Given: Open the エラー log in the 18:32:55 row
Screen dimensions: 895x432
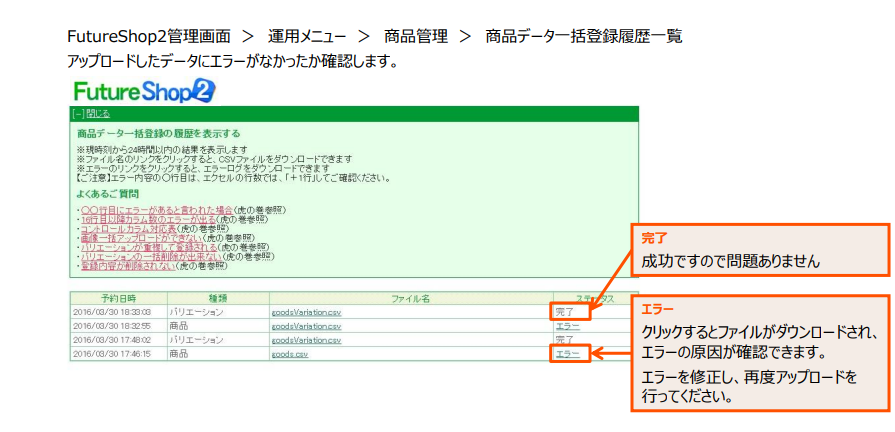Looking at the screenshot, I should pos(567,326).
